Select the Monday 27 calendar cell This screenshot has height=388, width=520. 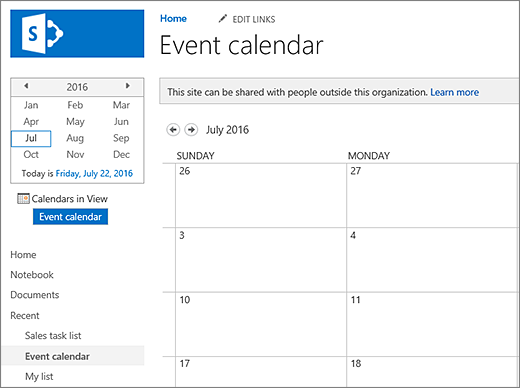coord(433,196)
